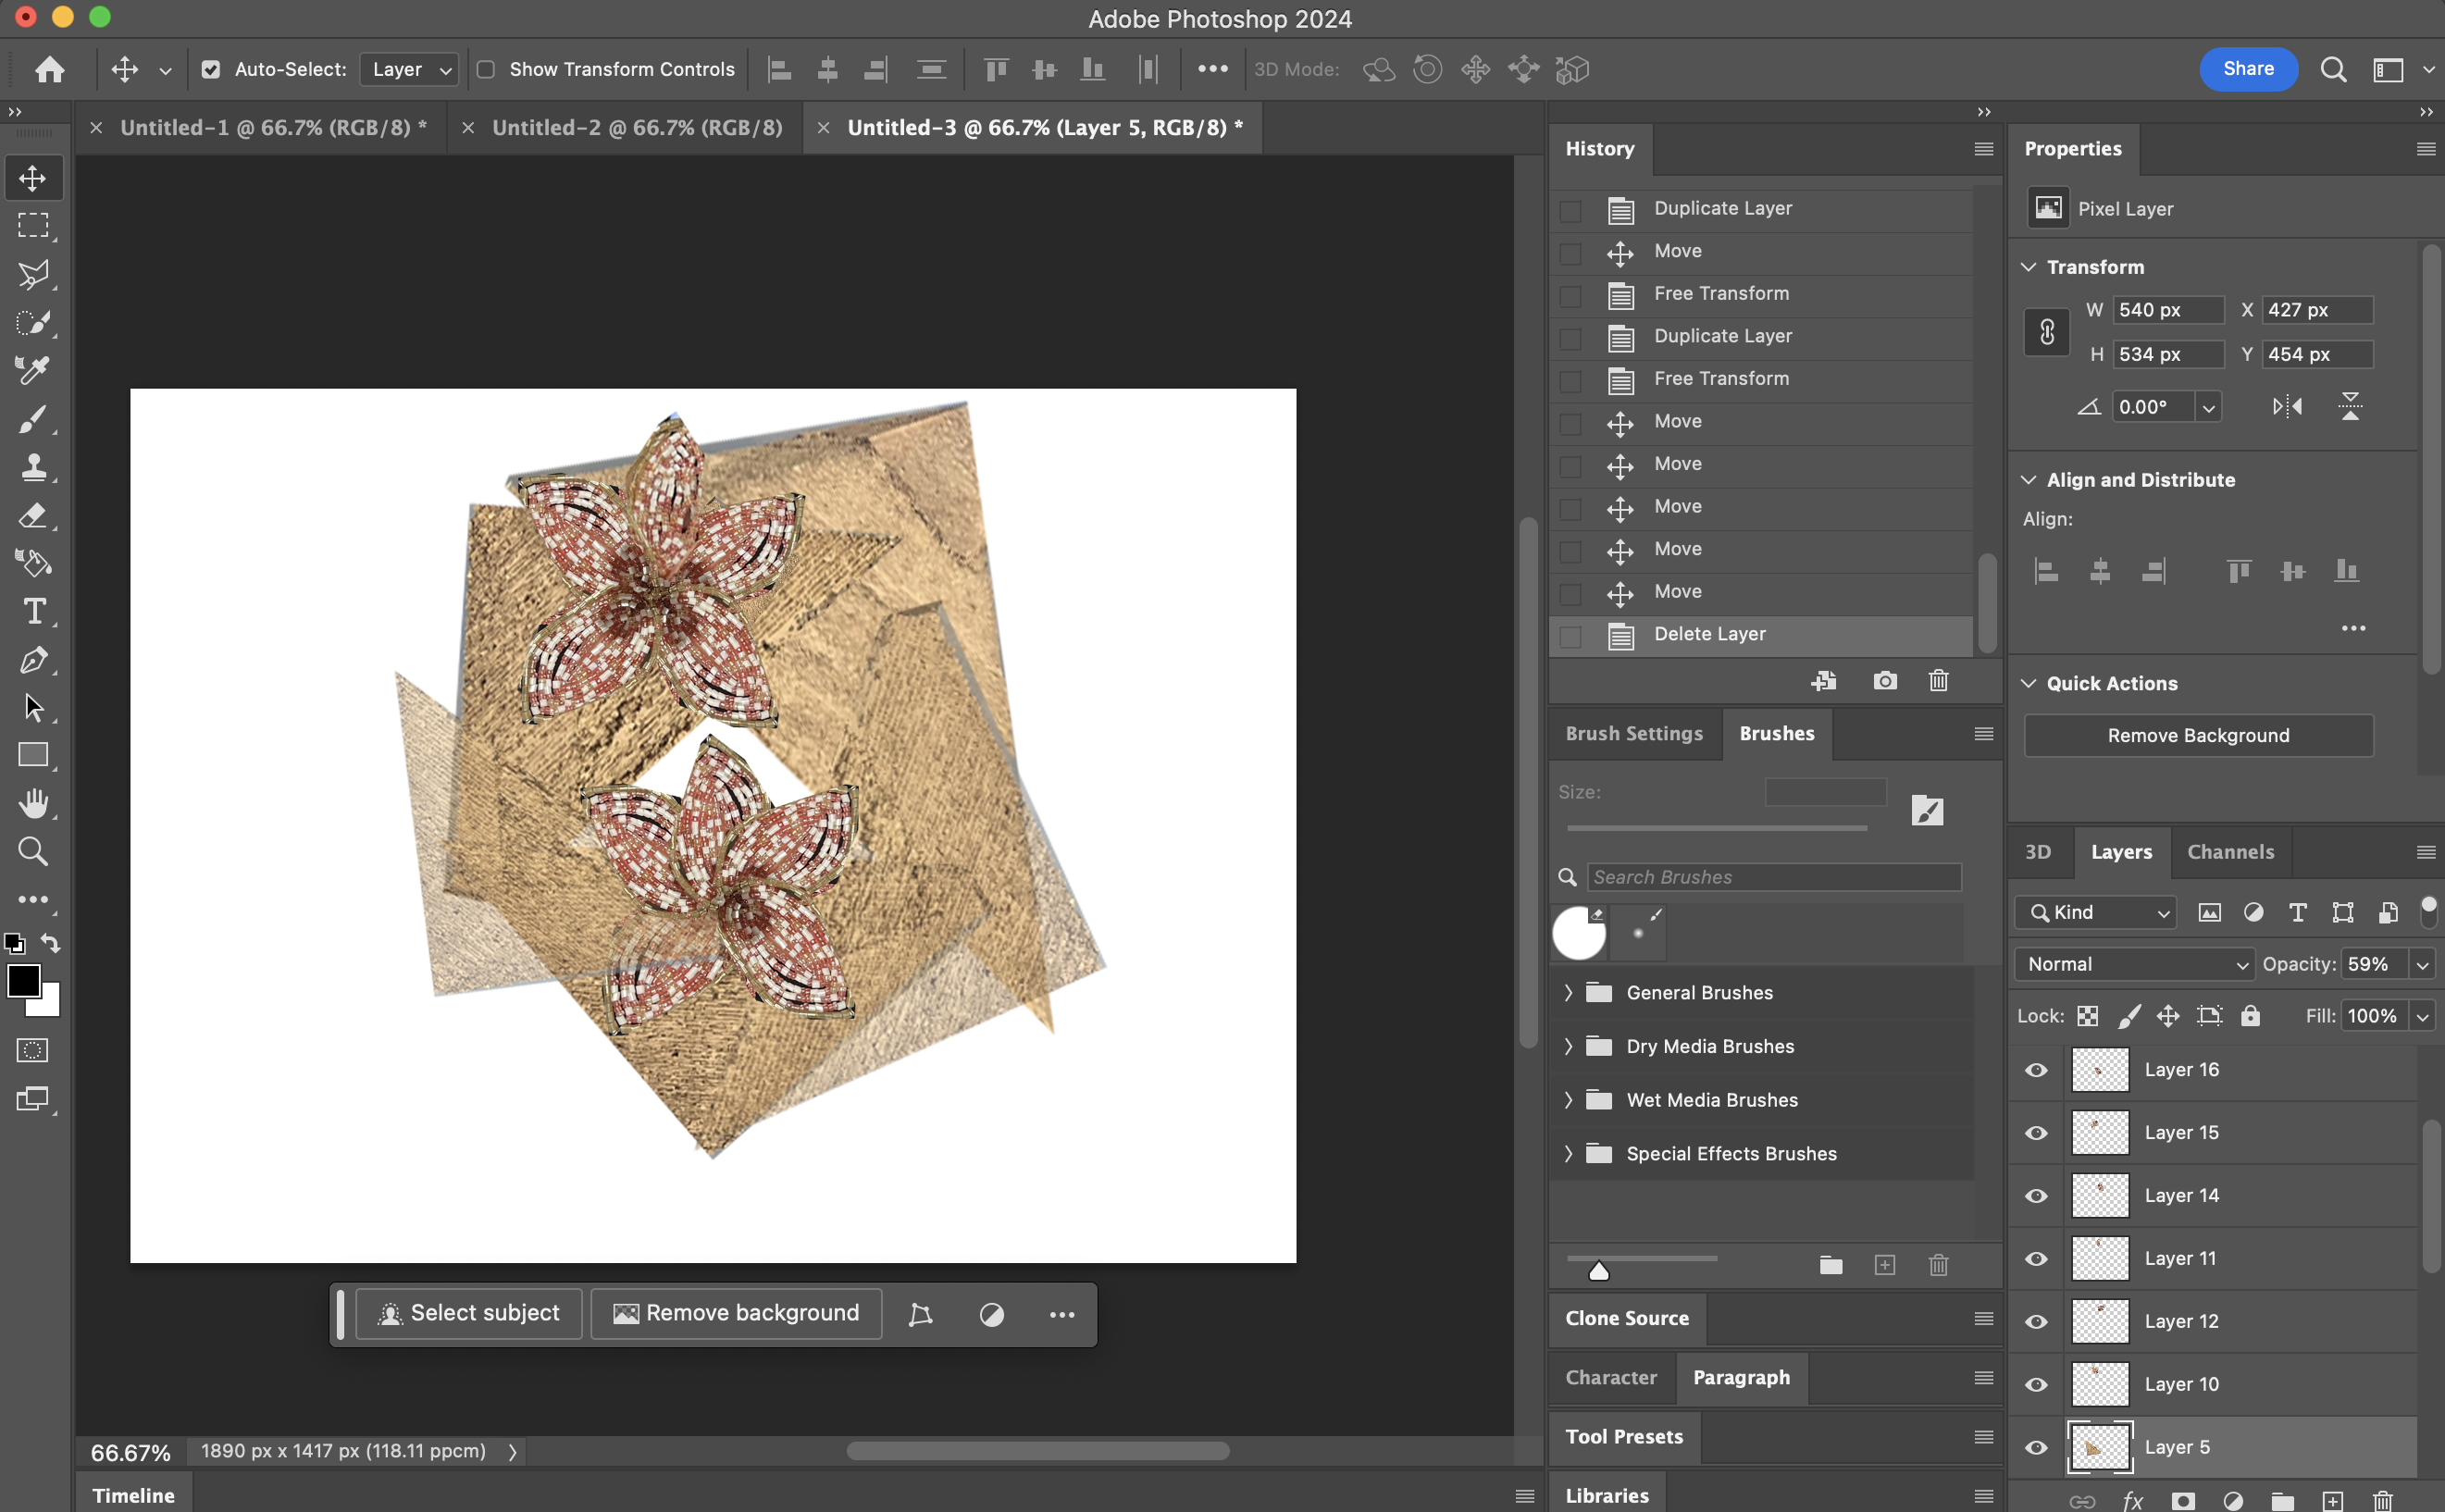
Task: Select the Eraser tool
Action: click(33, 515)
